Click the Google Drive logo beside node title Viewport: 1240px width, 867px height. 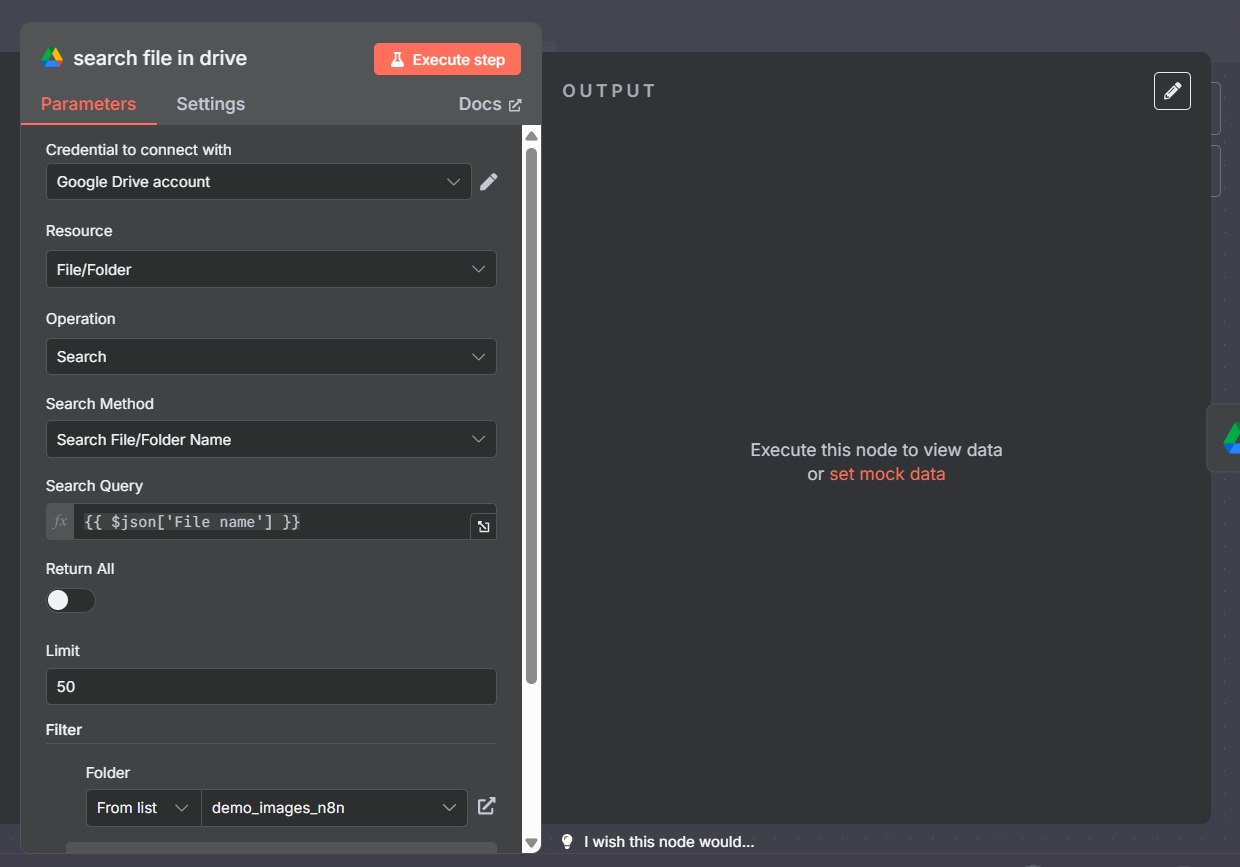click(52, 58)
